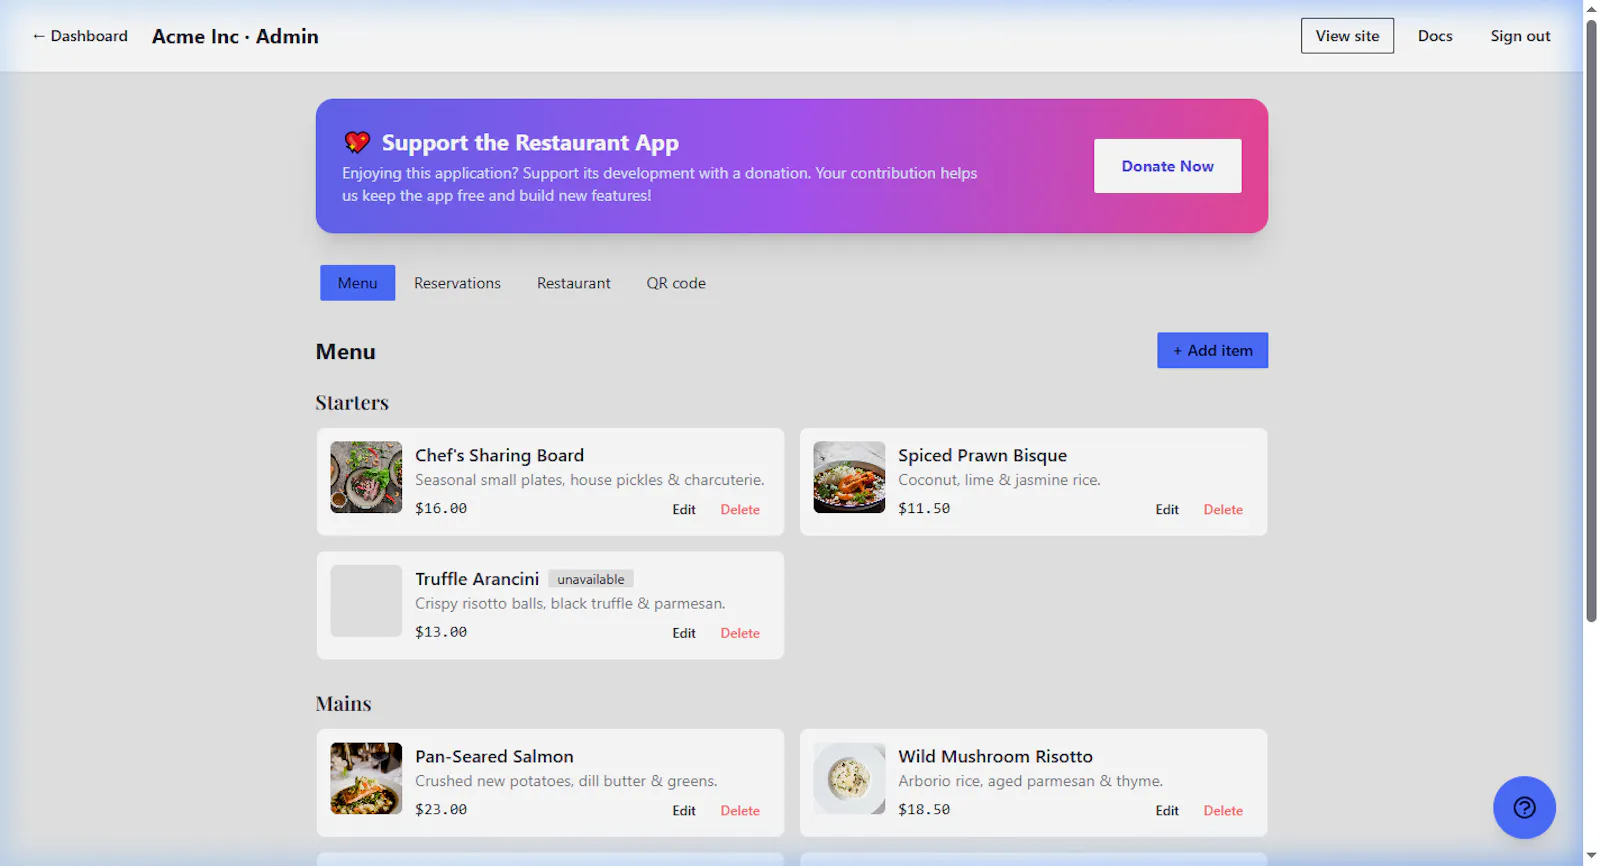Click Truffle Arancini empty image placeholder
The height and width of the screenshot is (866, 1600).
coord(366,601)
